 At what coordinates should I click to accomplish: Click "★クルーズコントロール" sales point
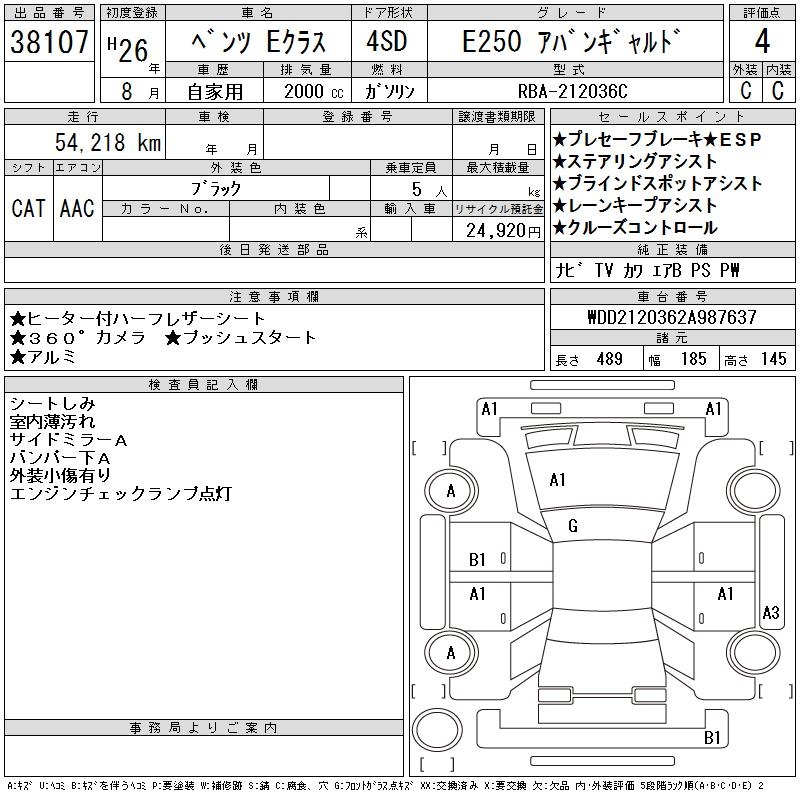635,228
